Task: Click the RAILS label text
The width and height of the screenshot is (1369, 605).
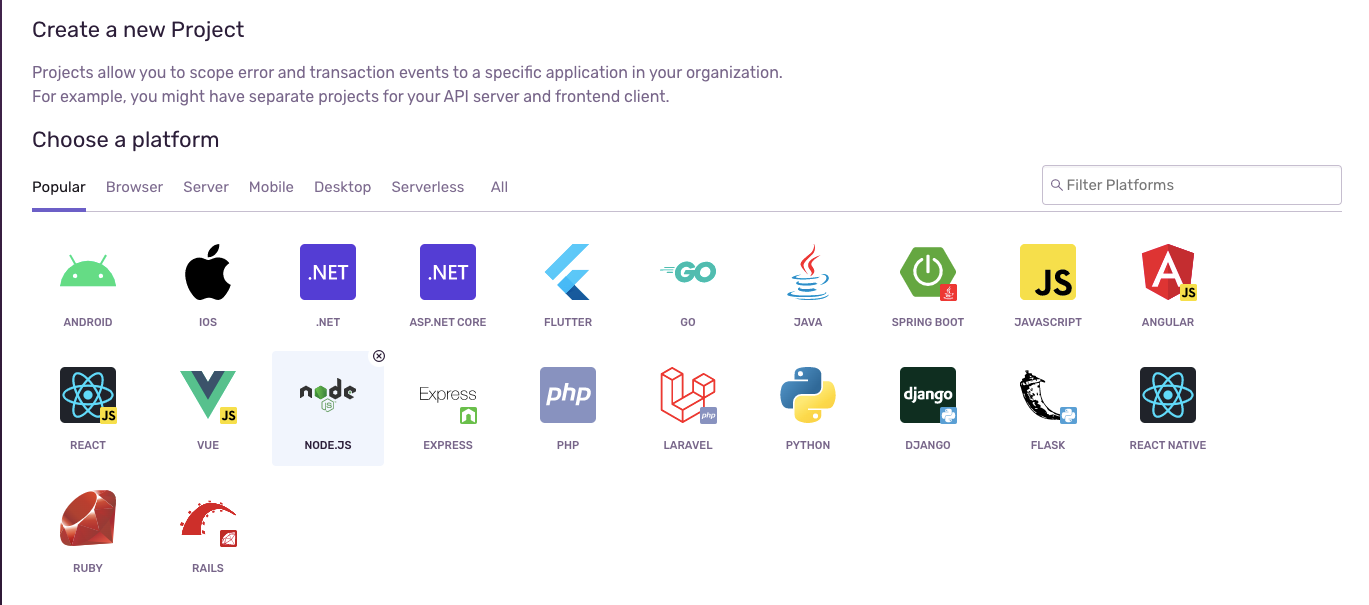Action: pyautogui.click(x=208, y=568)
